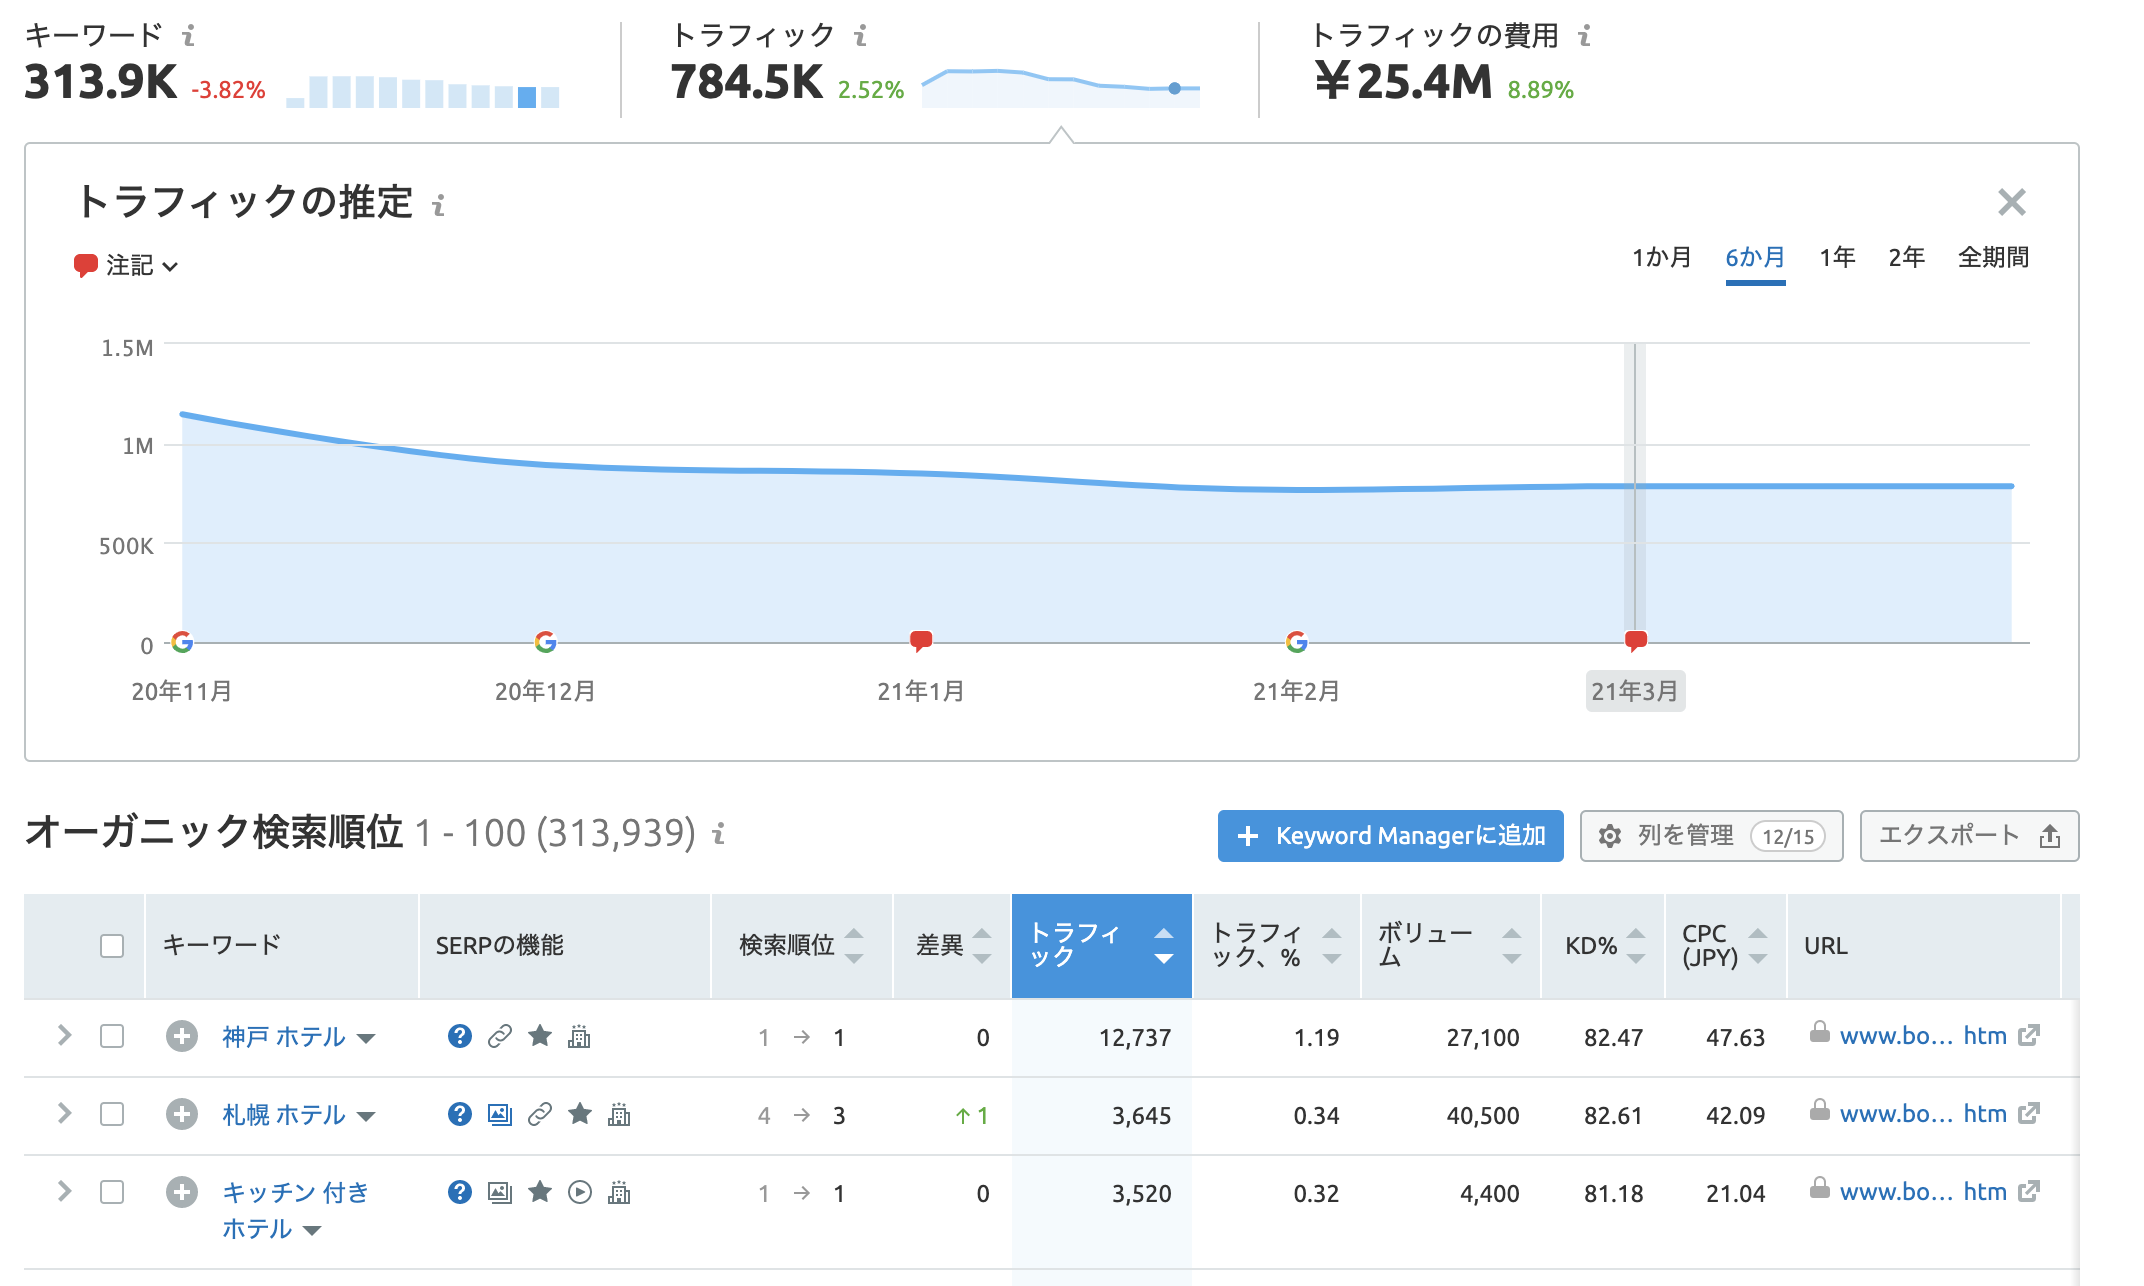Image resolution: width=2144 pixels, height=1286 pixels.
Task: Tick the checkbox for 札幌 ホテル row
Action: (112, 1114)
